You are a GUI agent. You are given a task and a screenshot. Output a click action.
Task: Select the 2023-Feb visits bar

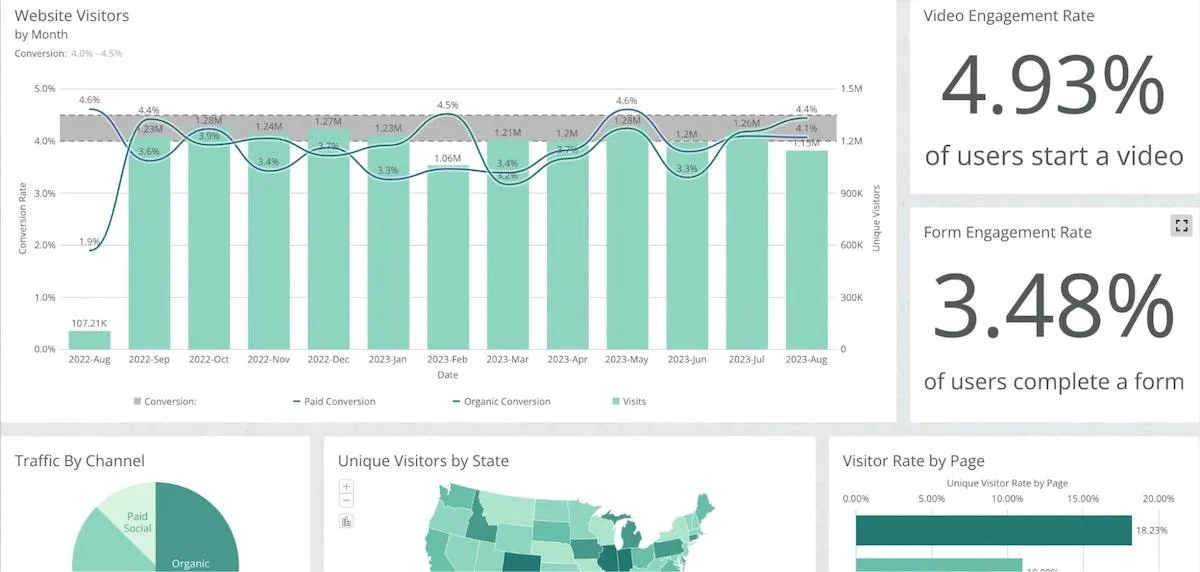(448, 257)
